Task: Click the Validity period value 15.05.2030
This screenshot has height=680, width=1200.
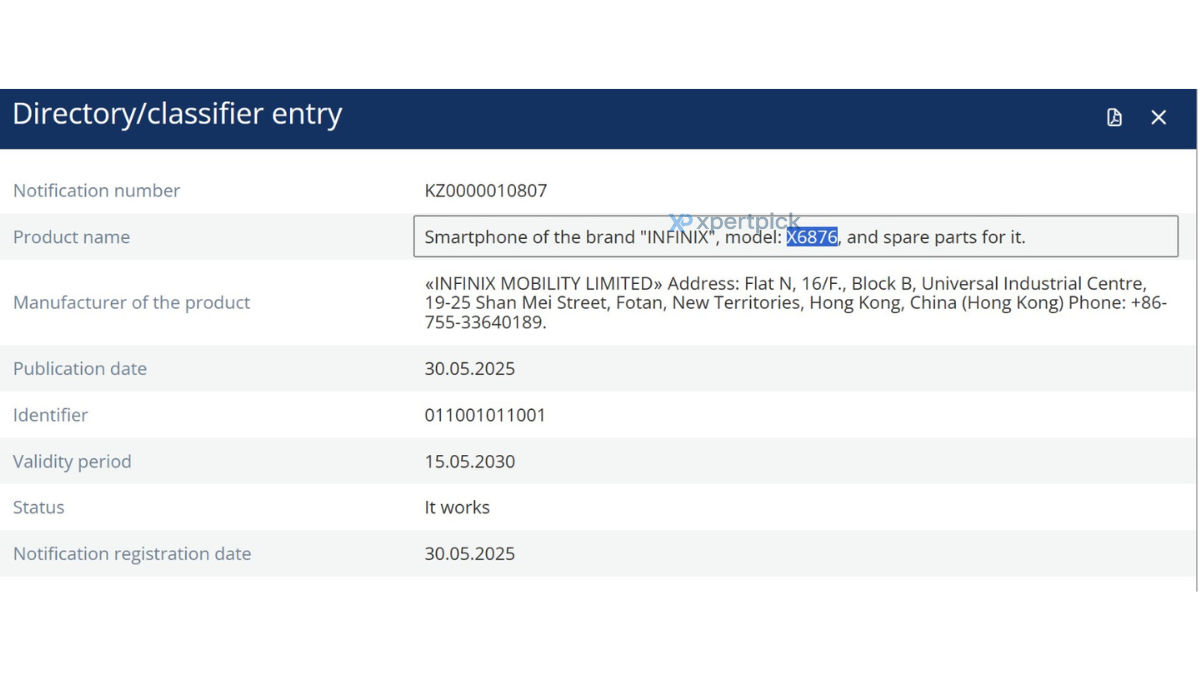Action: click(470, 461)
